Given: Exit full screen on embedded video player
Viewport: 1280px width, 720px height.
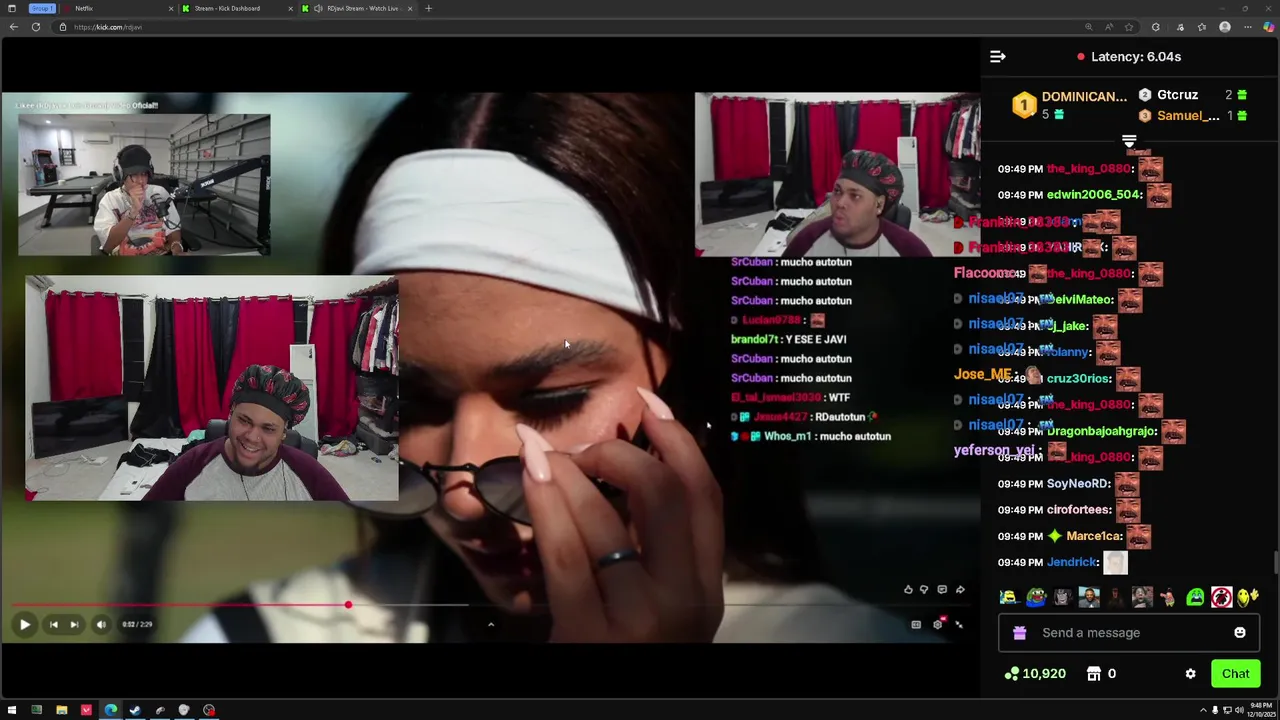Looking at the screenshot, I should click(x=959, y=624).
